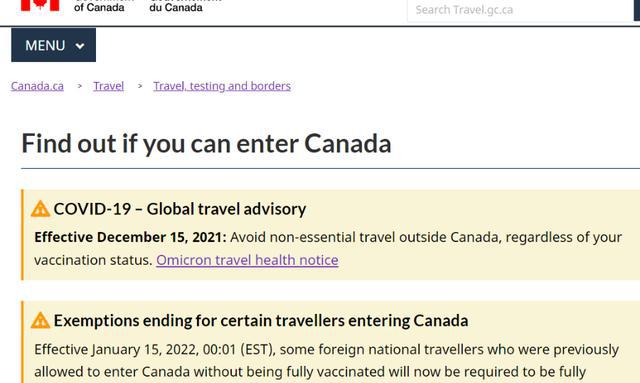640x383 pixels.
Task: Click the COVID-19 Global travel advisory heading
Action: pyautogui.click(x=180, y=209)
